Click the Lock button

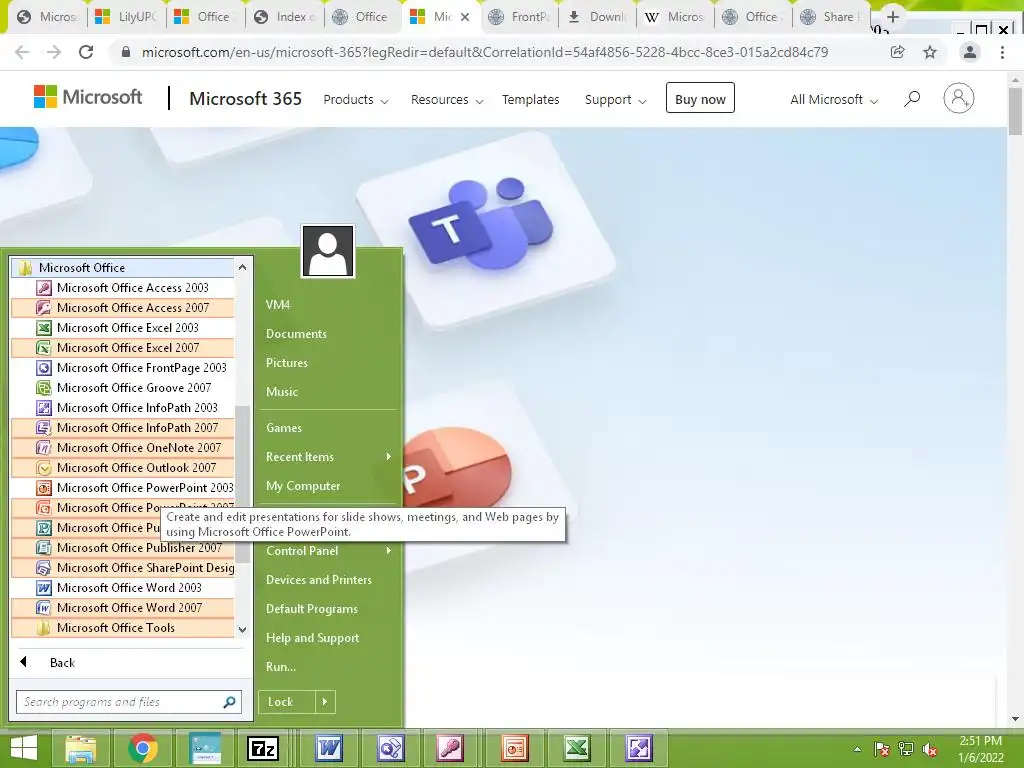click(287, 702)
